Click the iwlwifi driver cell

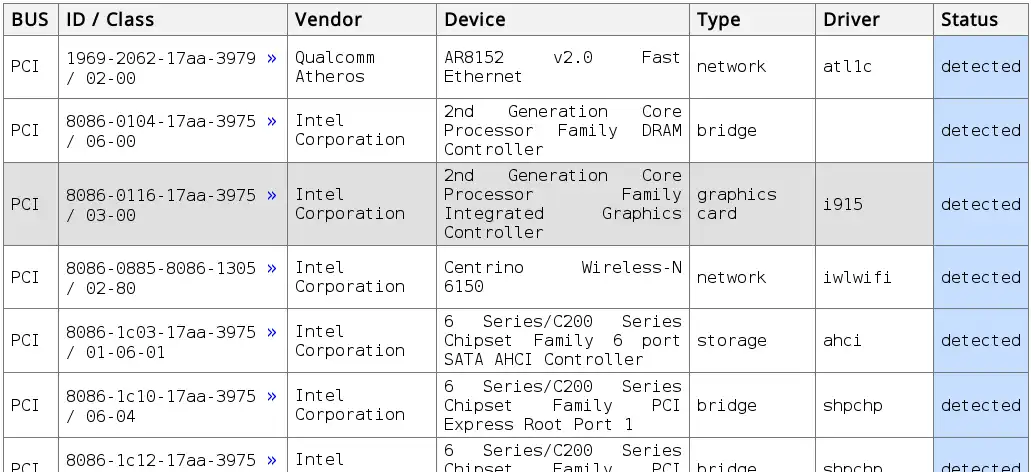pyautogui.click(x=875, y=277)
